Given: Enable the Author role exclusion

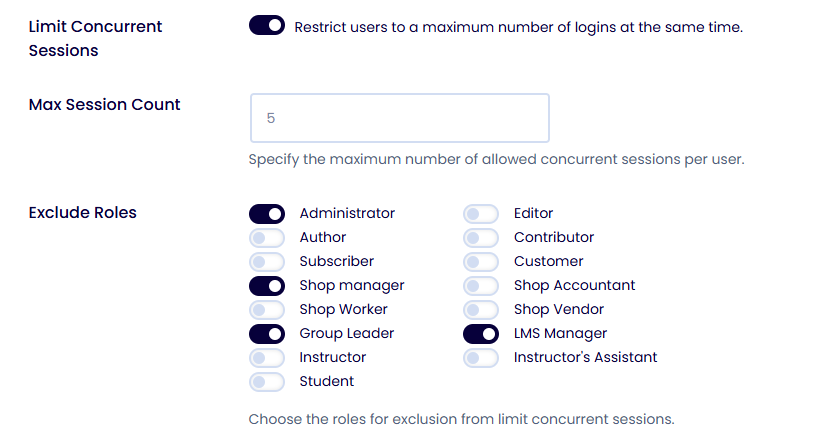Looking at the screenshot, I should tap(267, 237).
